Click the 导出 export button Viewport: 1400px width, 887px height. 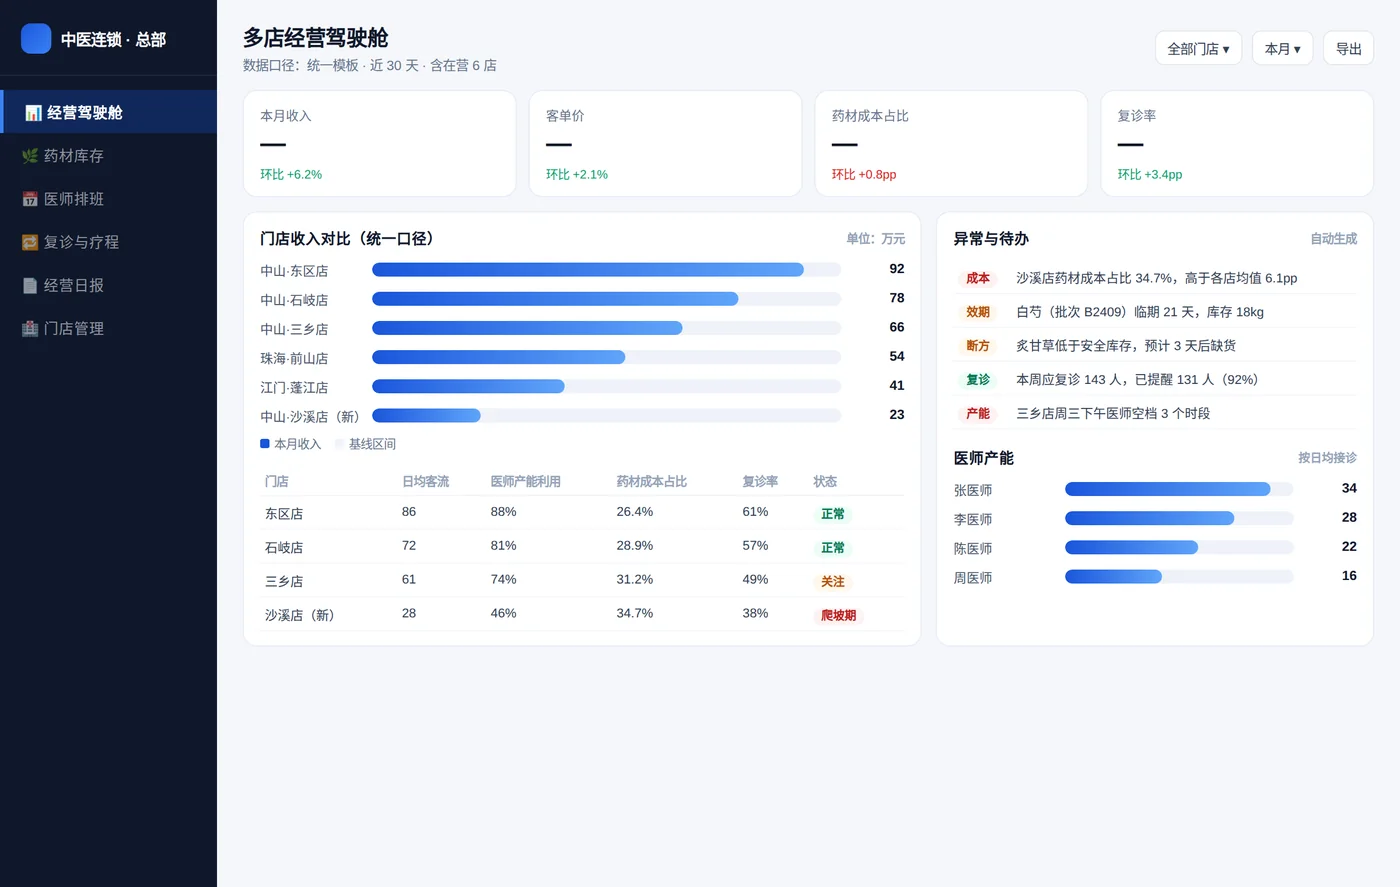click(1348, 48)
